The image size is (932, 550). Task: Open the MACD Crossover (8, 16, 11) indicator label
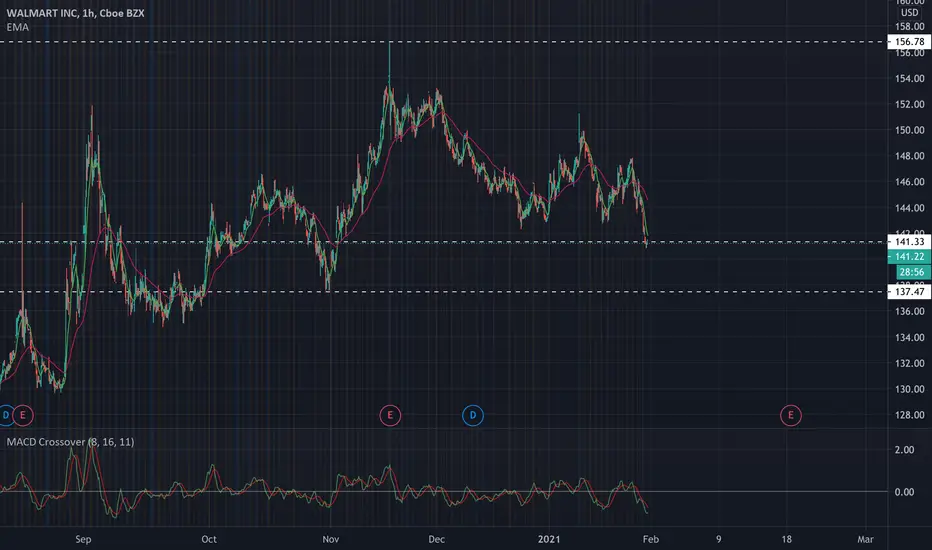tap(70, 442)
